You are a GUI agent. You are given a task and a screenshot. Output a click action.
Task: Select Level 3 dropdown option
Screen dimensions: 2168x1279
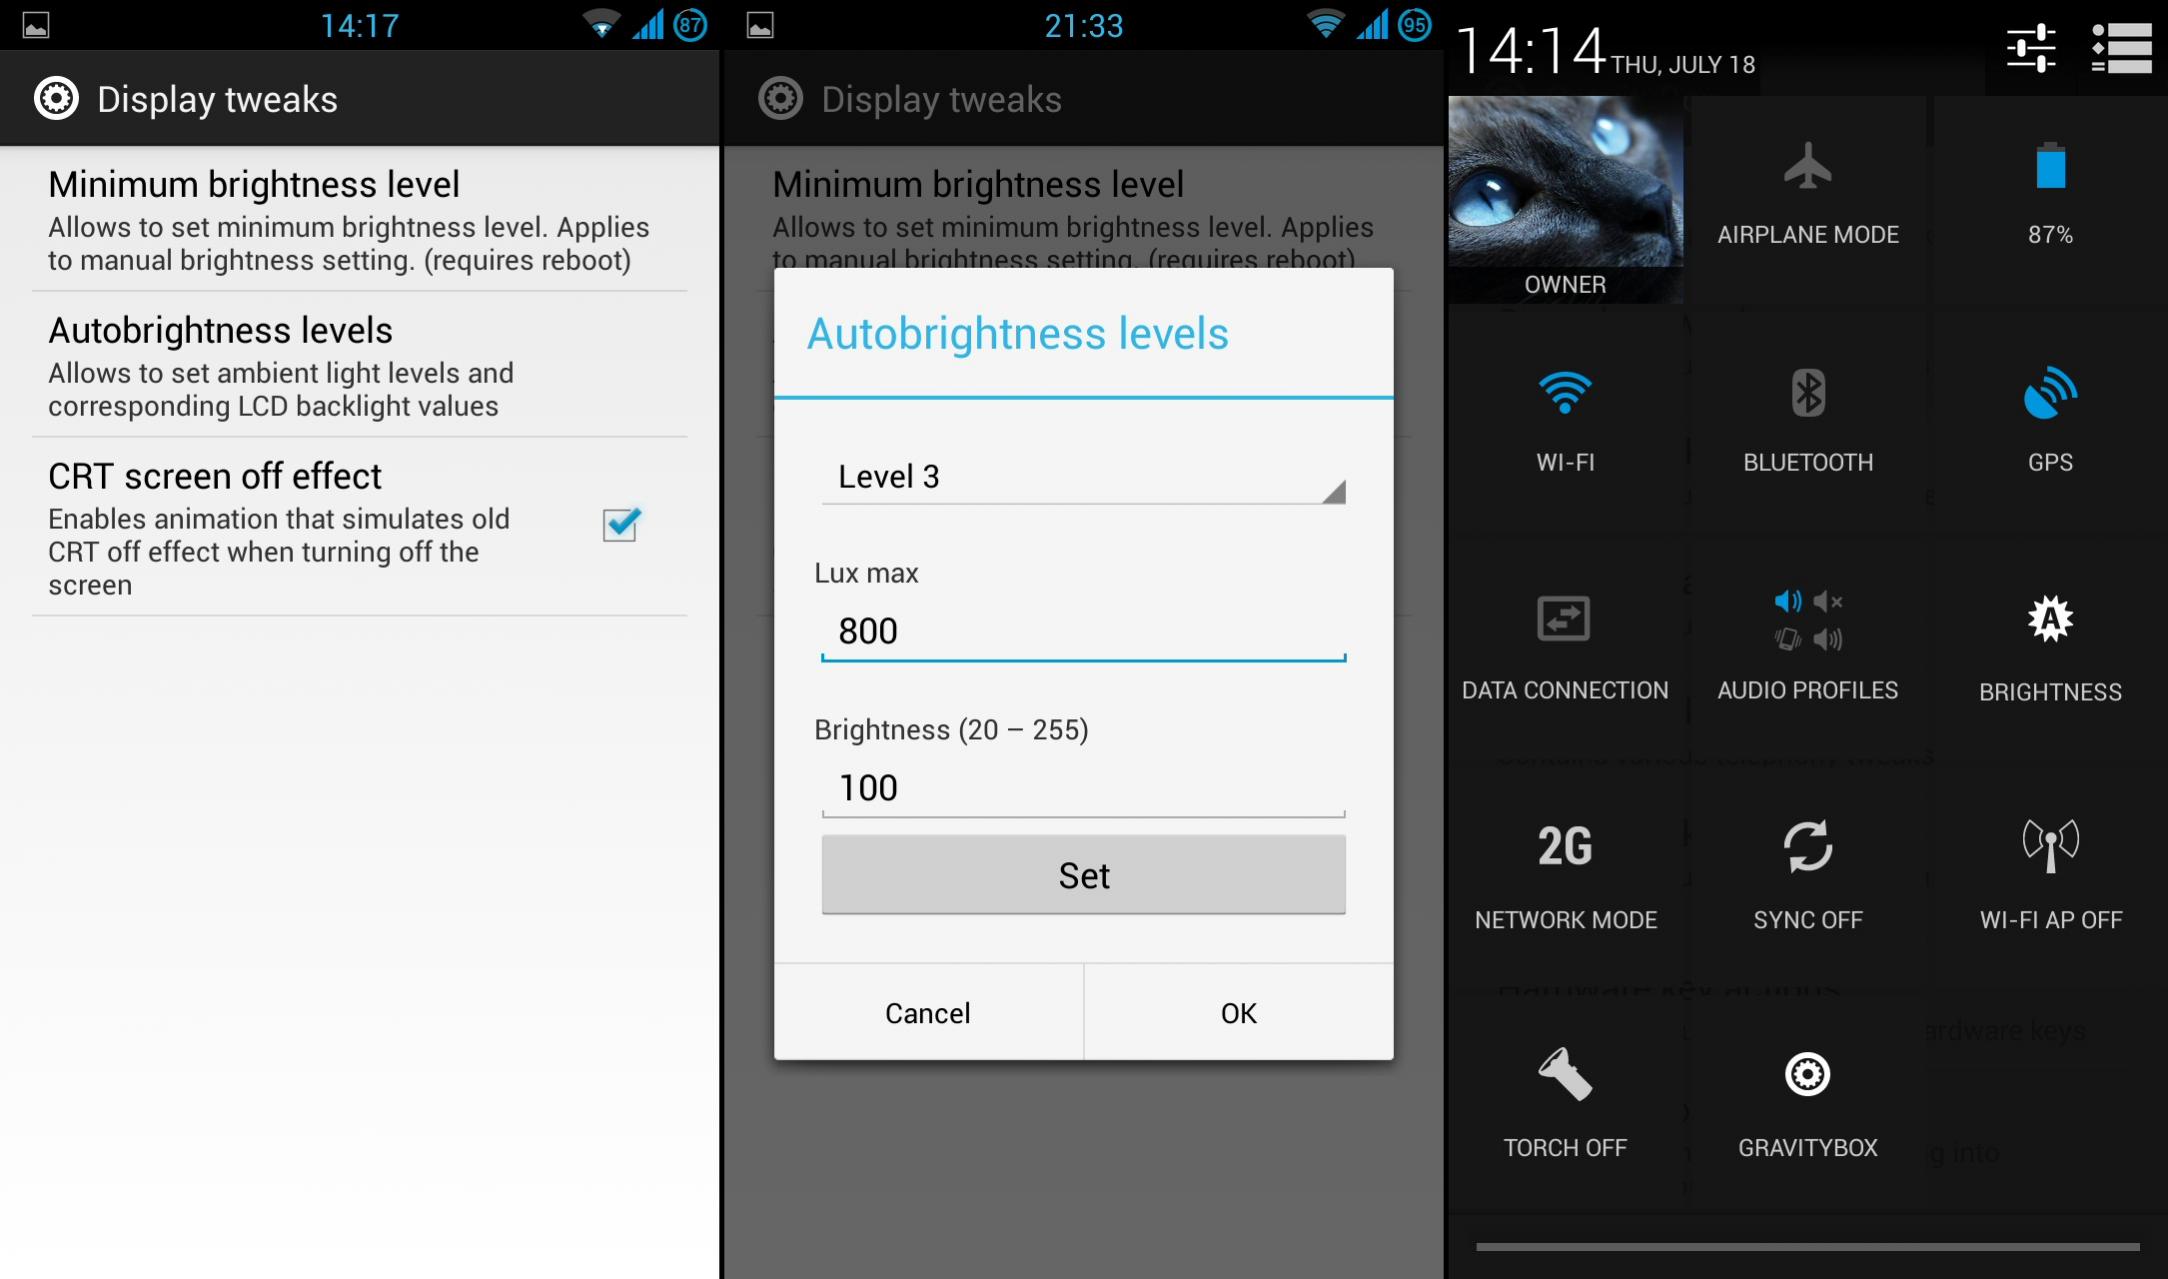(x=1082, y=477)
